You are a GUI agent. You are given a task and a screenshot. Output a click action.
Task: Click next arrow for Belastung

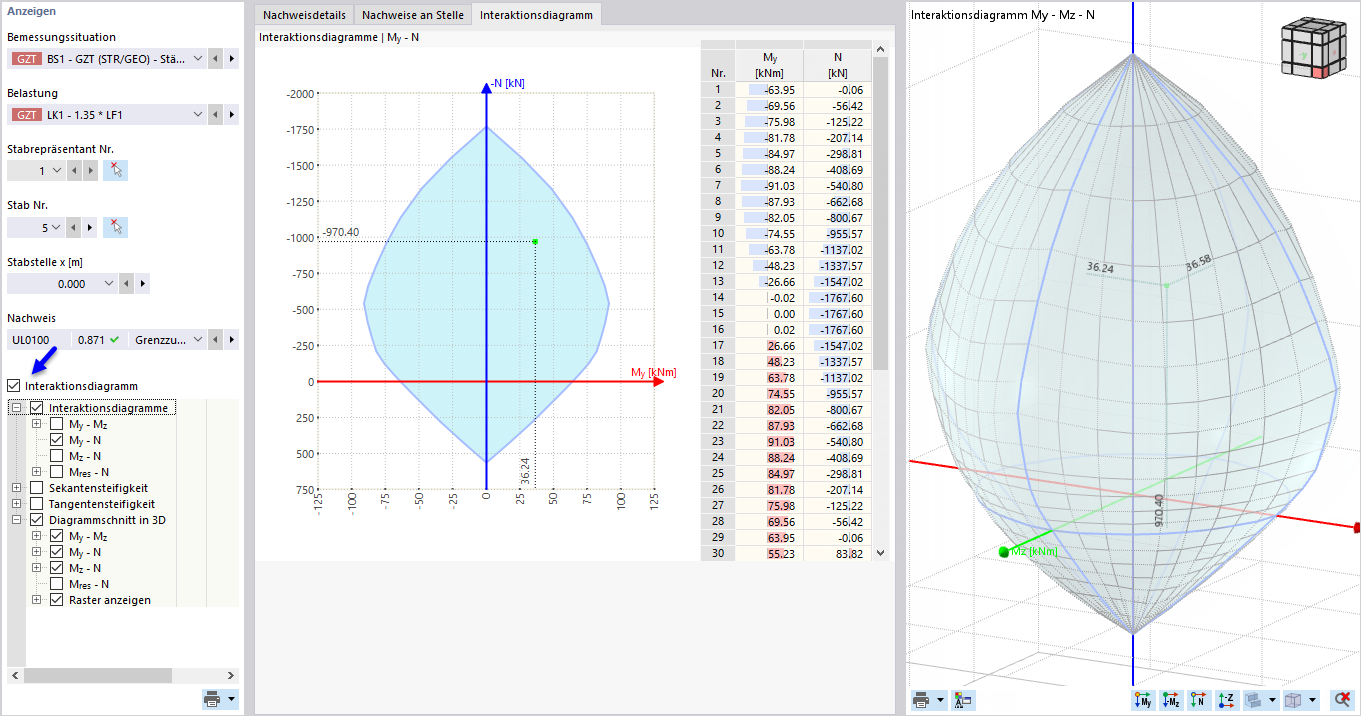coord(232,115)
